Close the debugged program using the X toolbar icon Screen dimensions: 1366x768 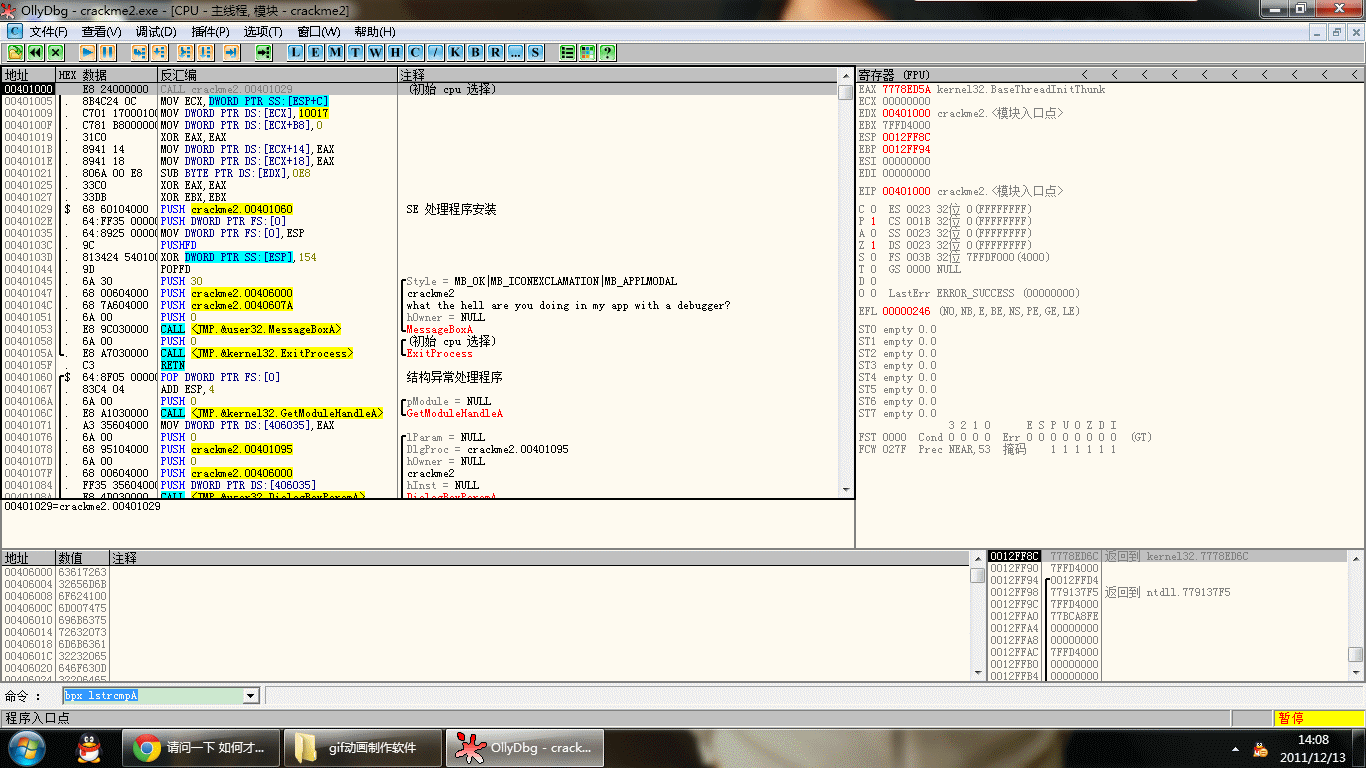[55, 52]
